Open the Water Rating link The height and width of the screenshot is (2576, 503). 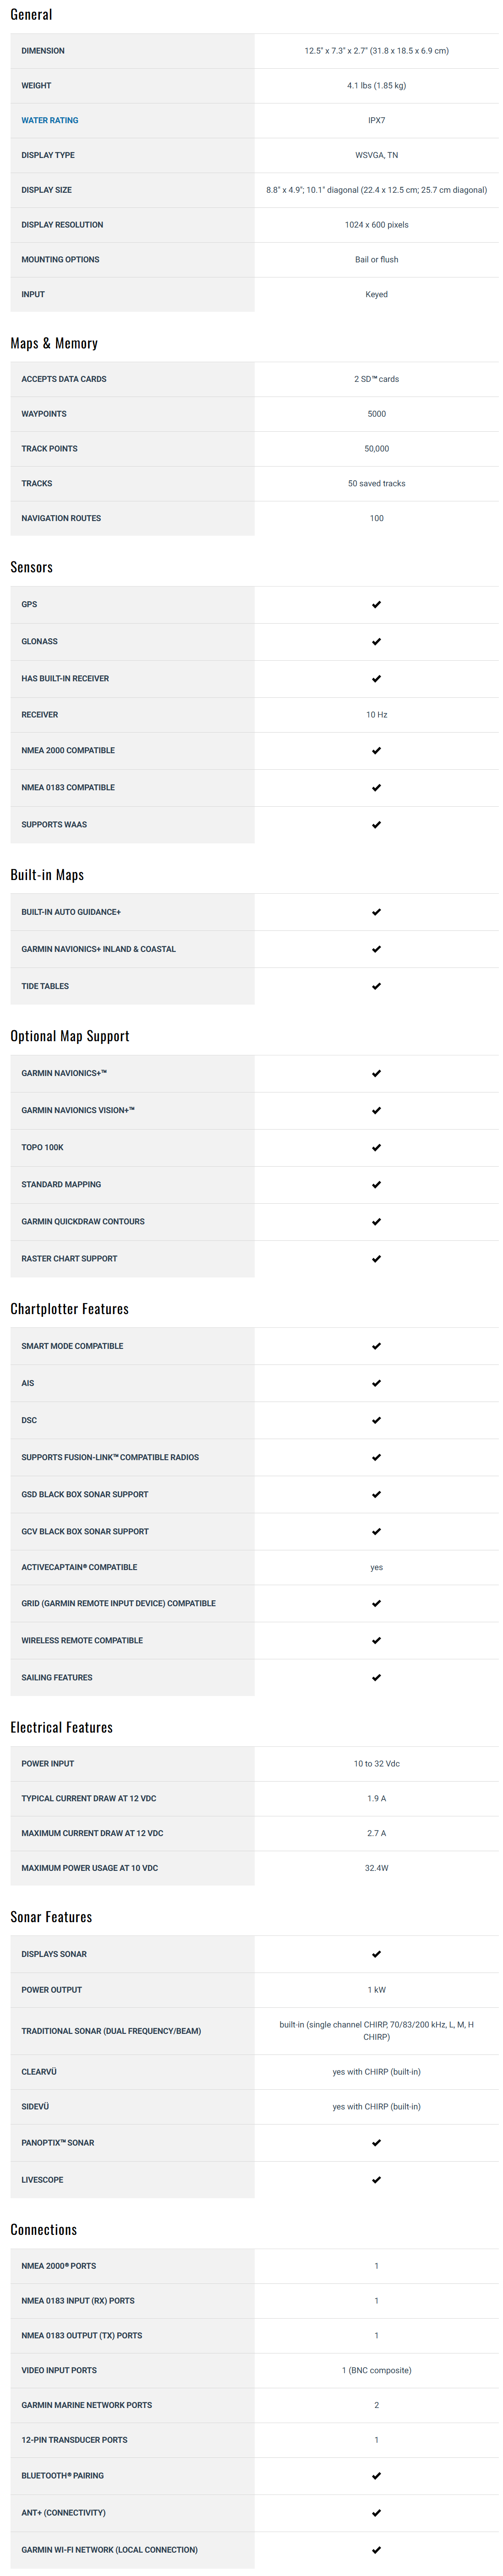click(50, 120)
